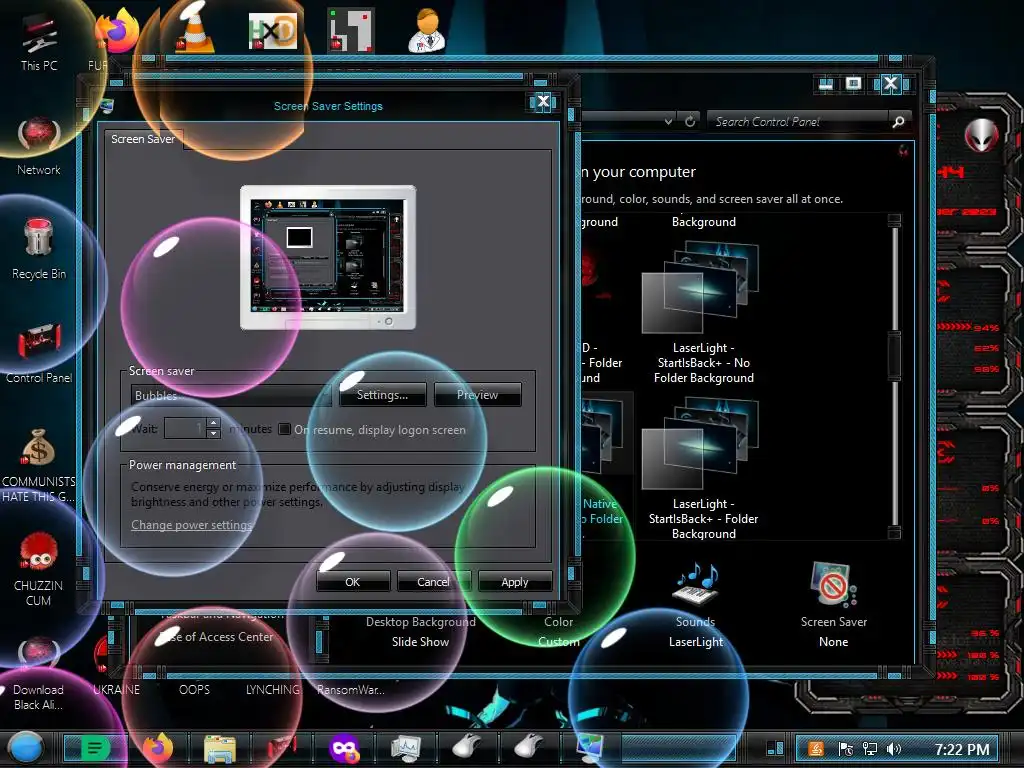Open Firefox private browsing mask icon on taskbar

point(344,748)
